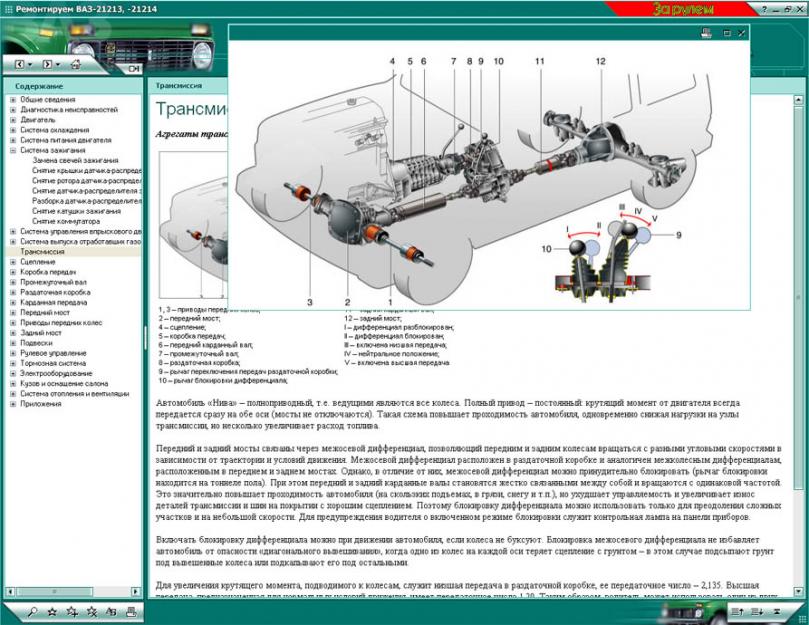Click the За рулем logo
The image size is (809, 625).
pos(683,9)
